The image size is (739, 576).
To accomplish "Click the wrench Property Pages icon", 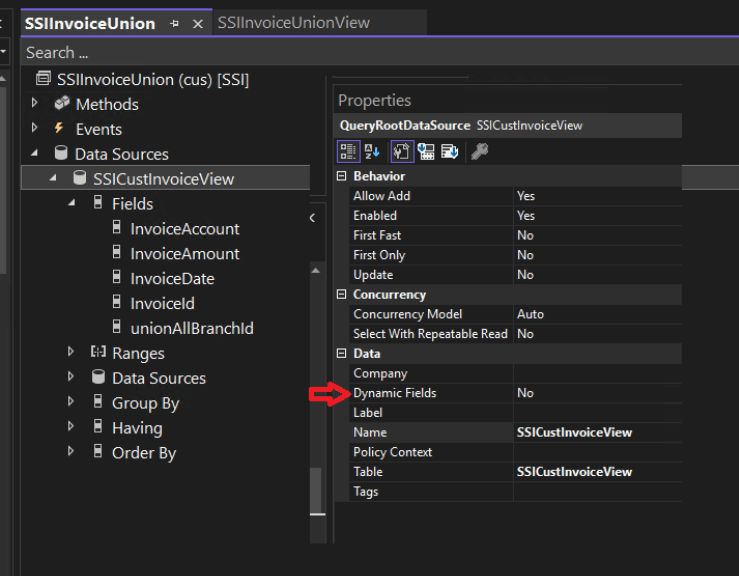I will 479,151.
